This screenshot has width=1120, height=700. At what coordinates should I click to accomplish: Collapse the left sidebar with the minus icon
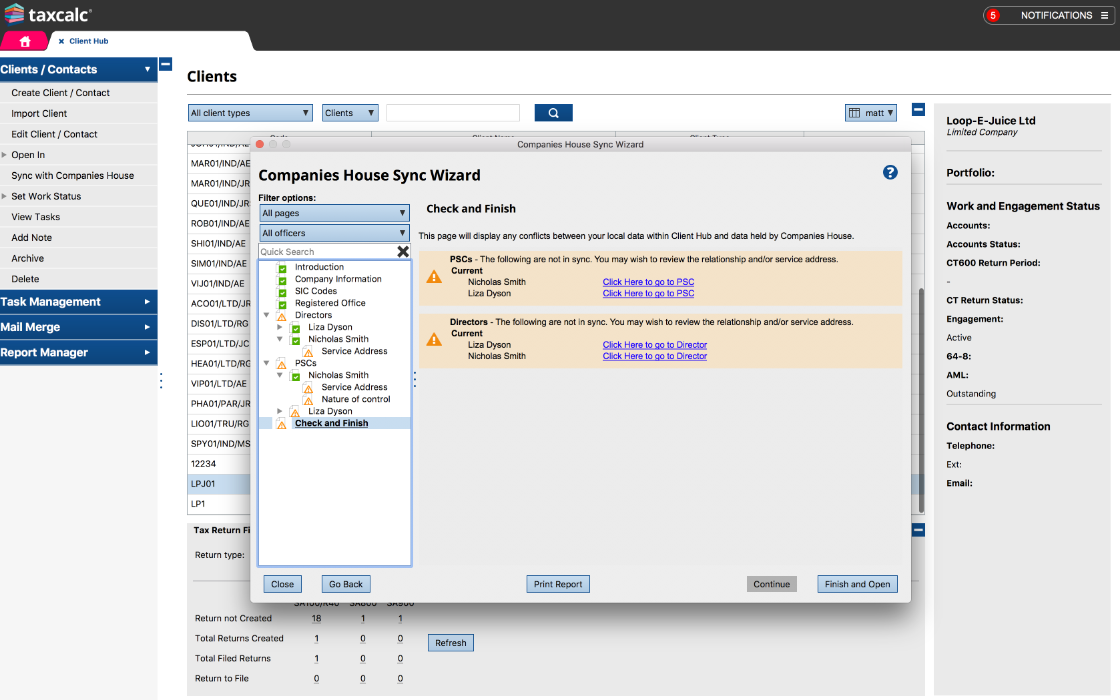(165, 64)
